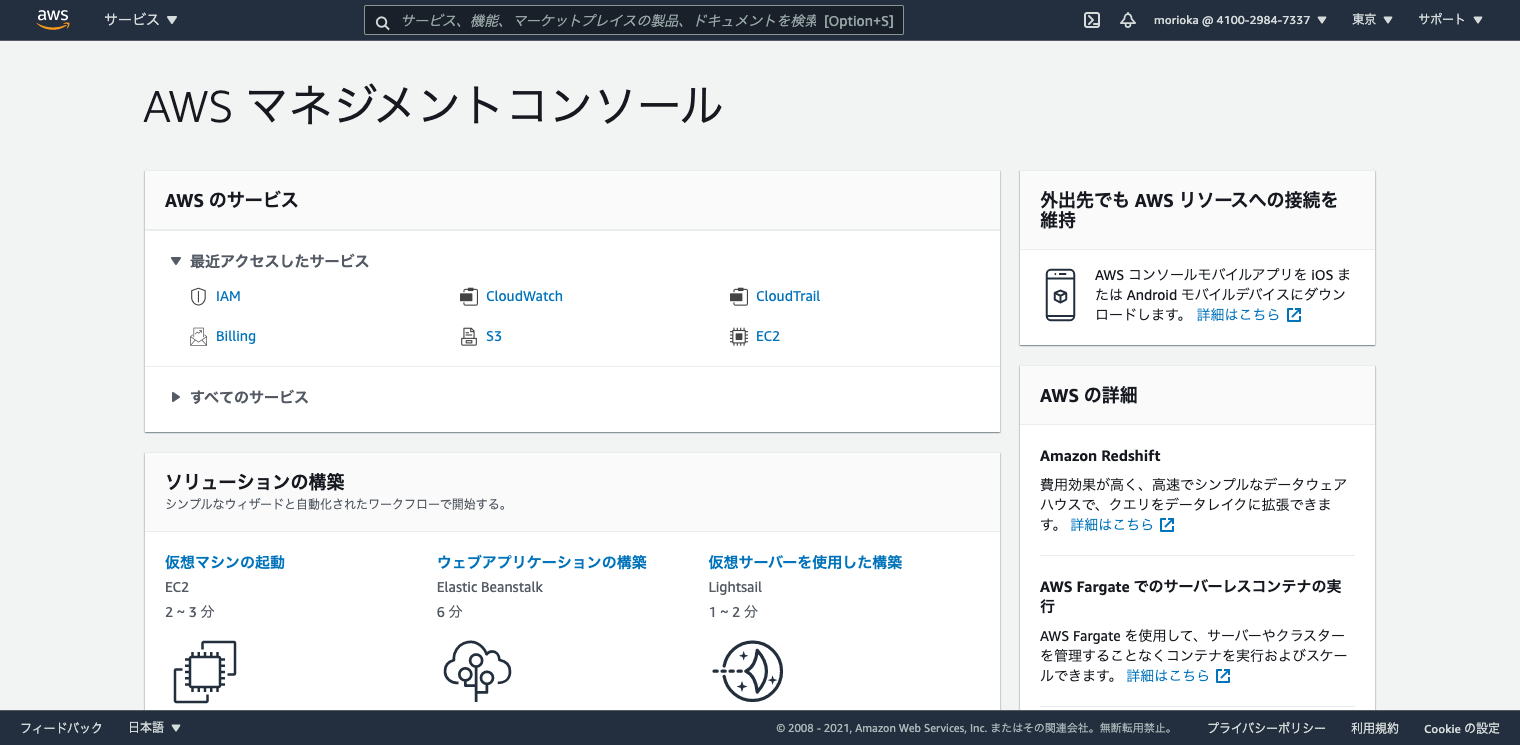Focus the service search input field
The image size is (1520, 745).
coord(634,20)
